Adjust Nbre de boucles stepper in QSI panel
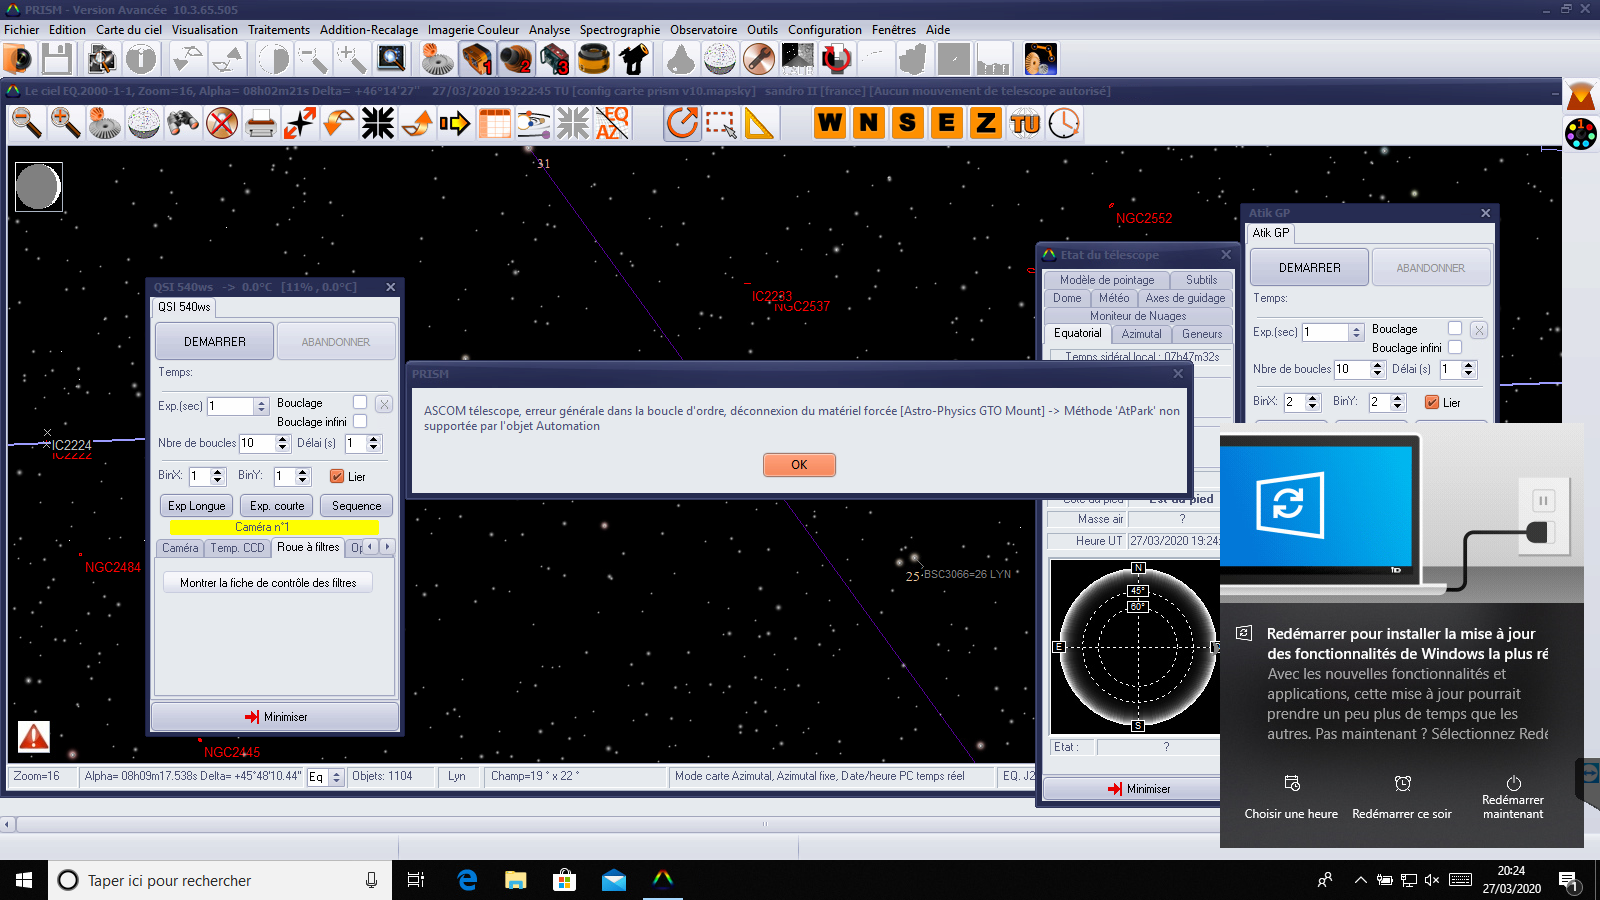Viewport: 1600px width, 900px height. pyautogui.click(x=283, y=443)
